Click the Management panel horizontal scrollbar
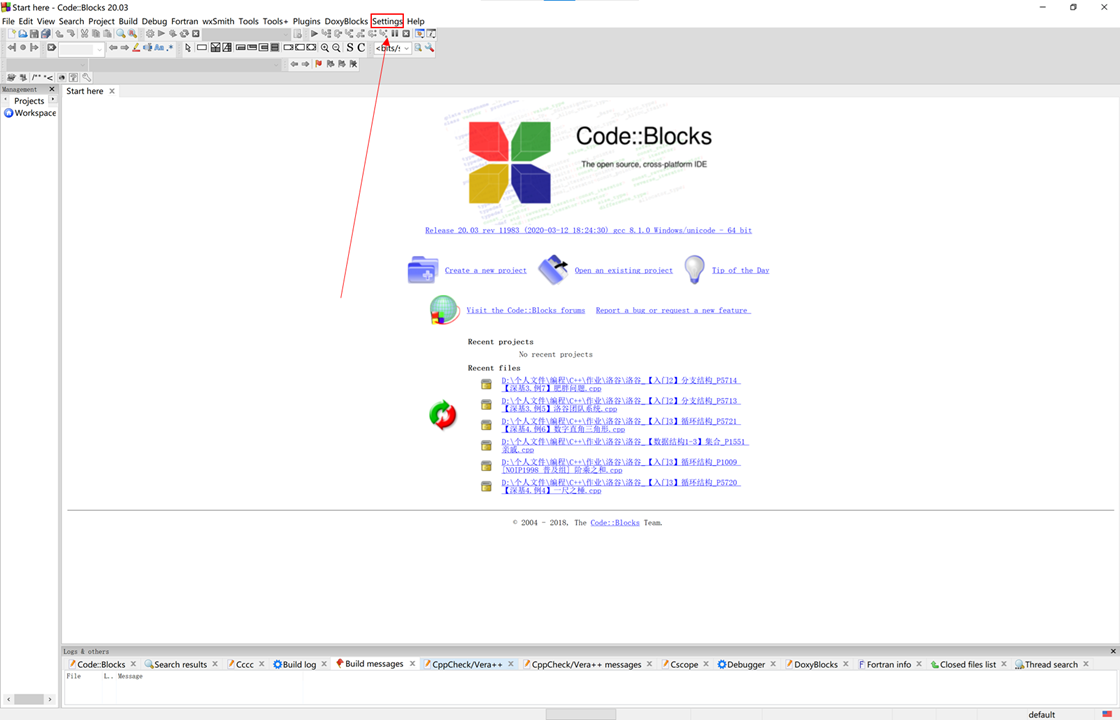 coord(29,699)
